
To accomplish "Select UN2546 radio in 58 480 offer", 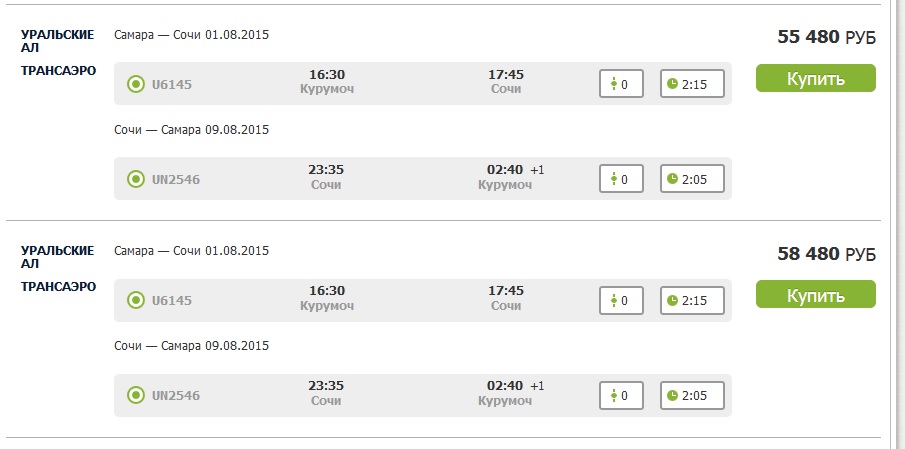I will click(136, 395).
